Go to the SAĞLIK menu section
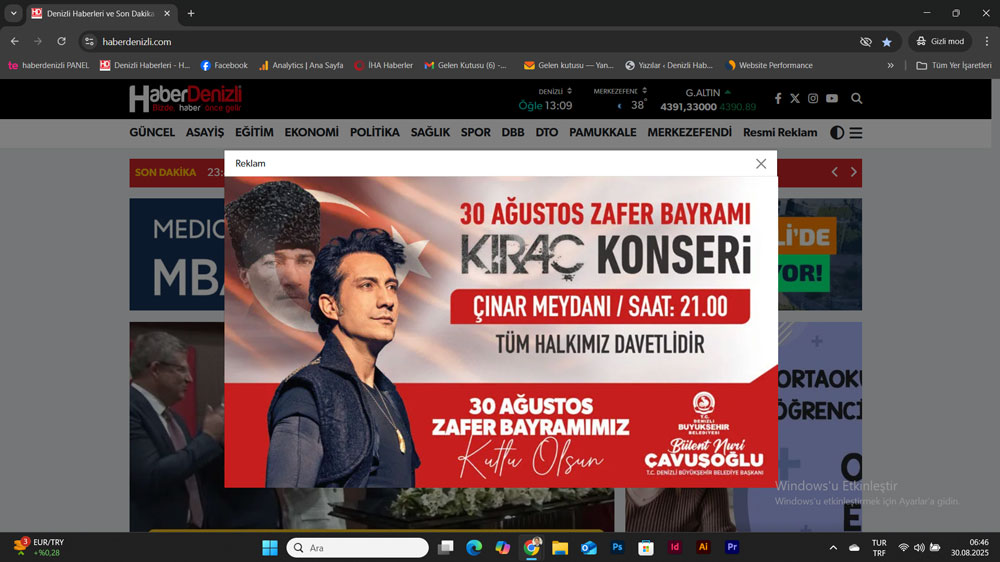 coord(430,133)
